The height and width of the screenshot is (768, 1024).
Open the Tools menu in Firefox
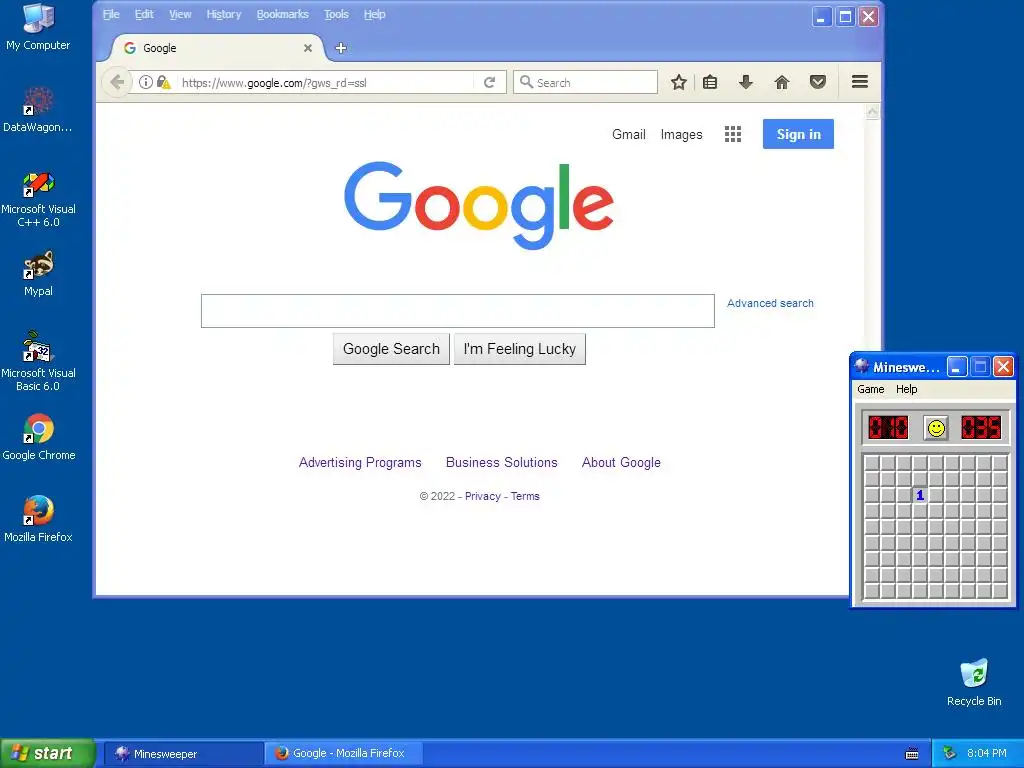(336, 14)
